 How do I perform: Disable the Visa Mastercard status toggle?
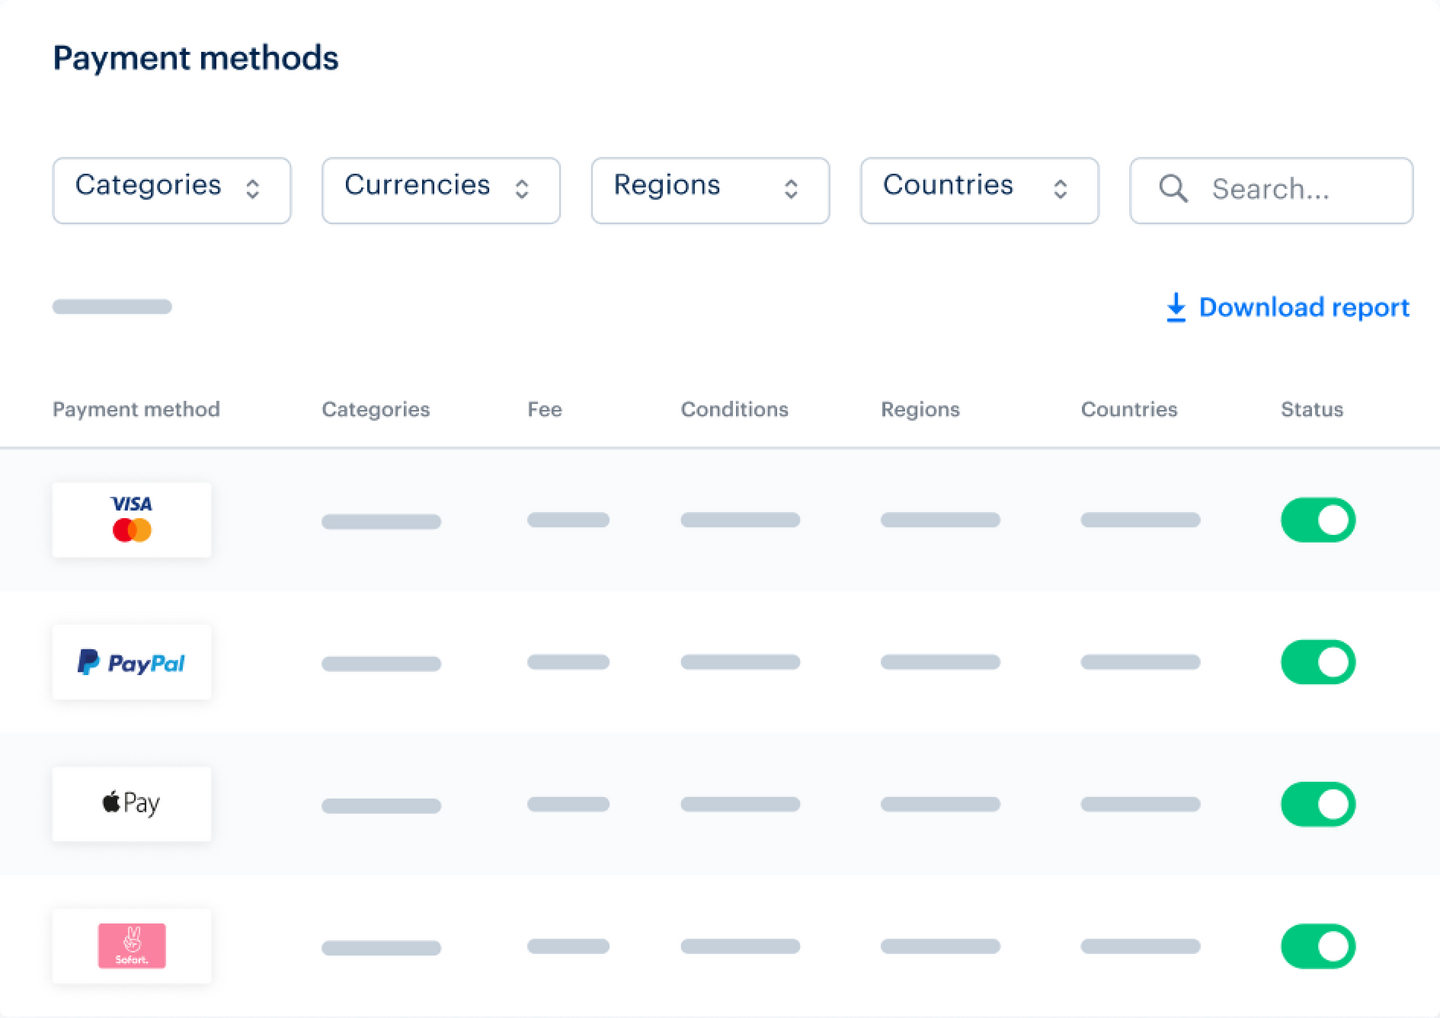pos(1317,520)
